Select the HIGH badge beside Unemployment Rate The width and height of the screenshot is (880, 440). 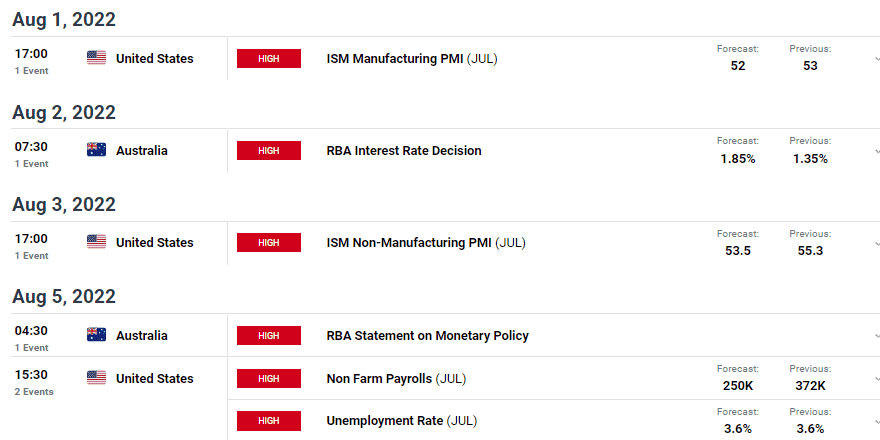[x=269, y=420]
